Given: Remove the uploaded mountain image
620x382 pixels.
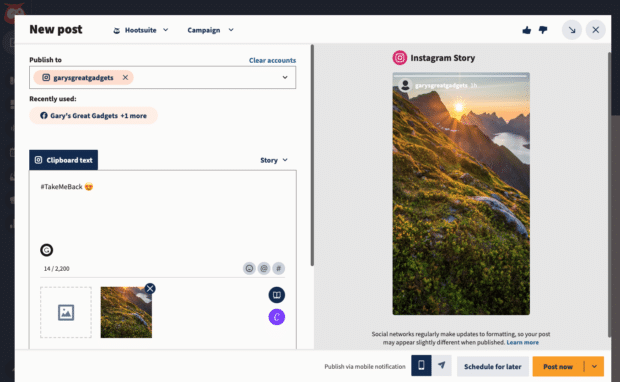Looking at the screenshot, I should (150, 288).
